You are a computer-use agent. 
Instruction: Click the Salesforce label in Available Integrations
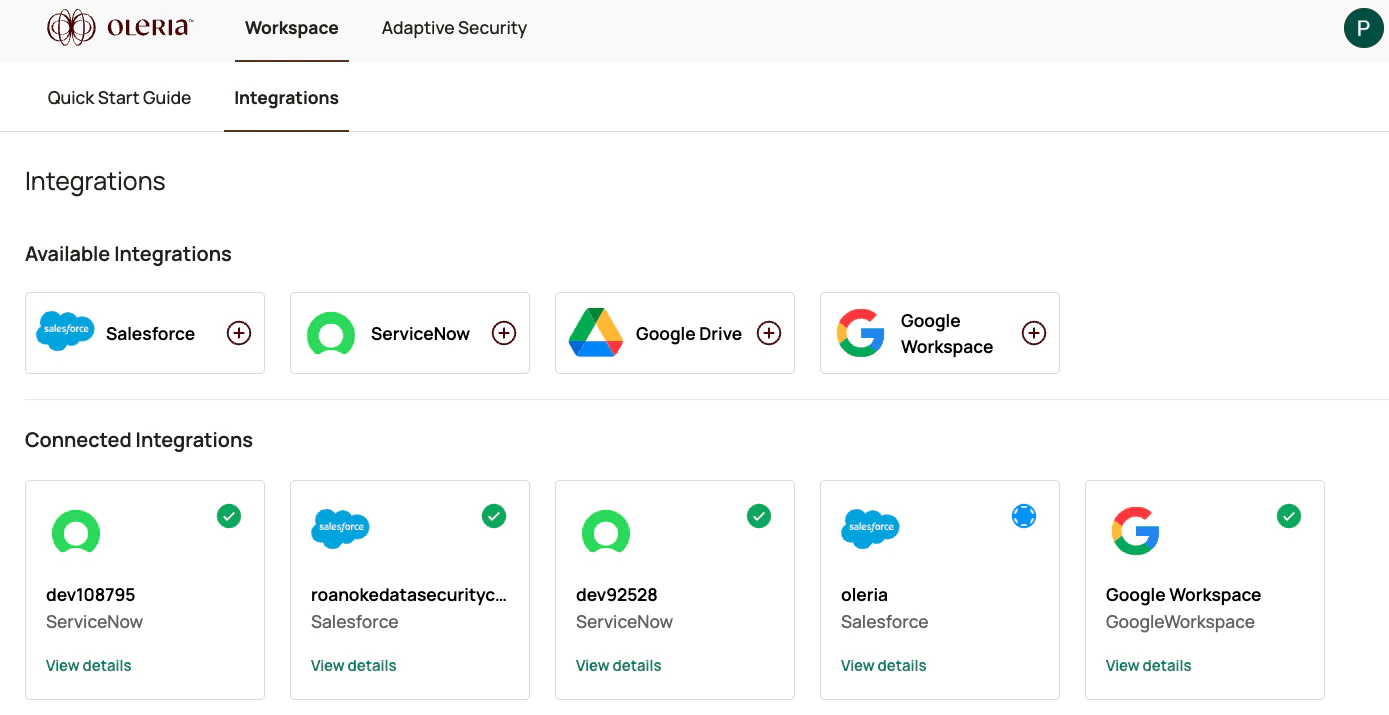pyautogui.click(x=150, y=334)
